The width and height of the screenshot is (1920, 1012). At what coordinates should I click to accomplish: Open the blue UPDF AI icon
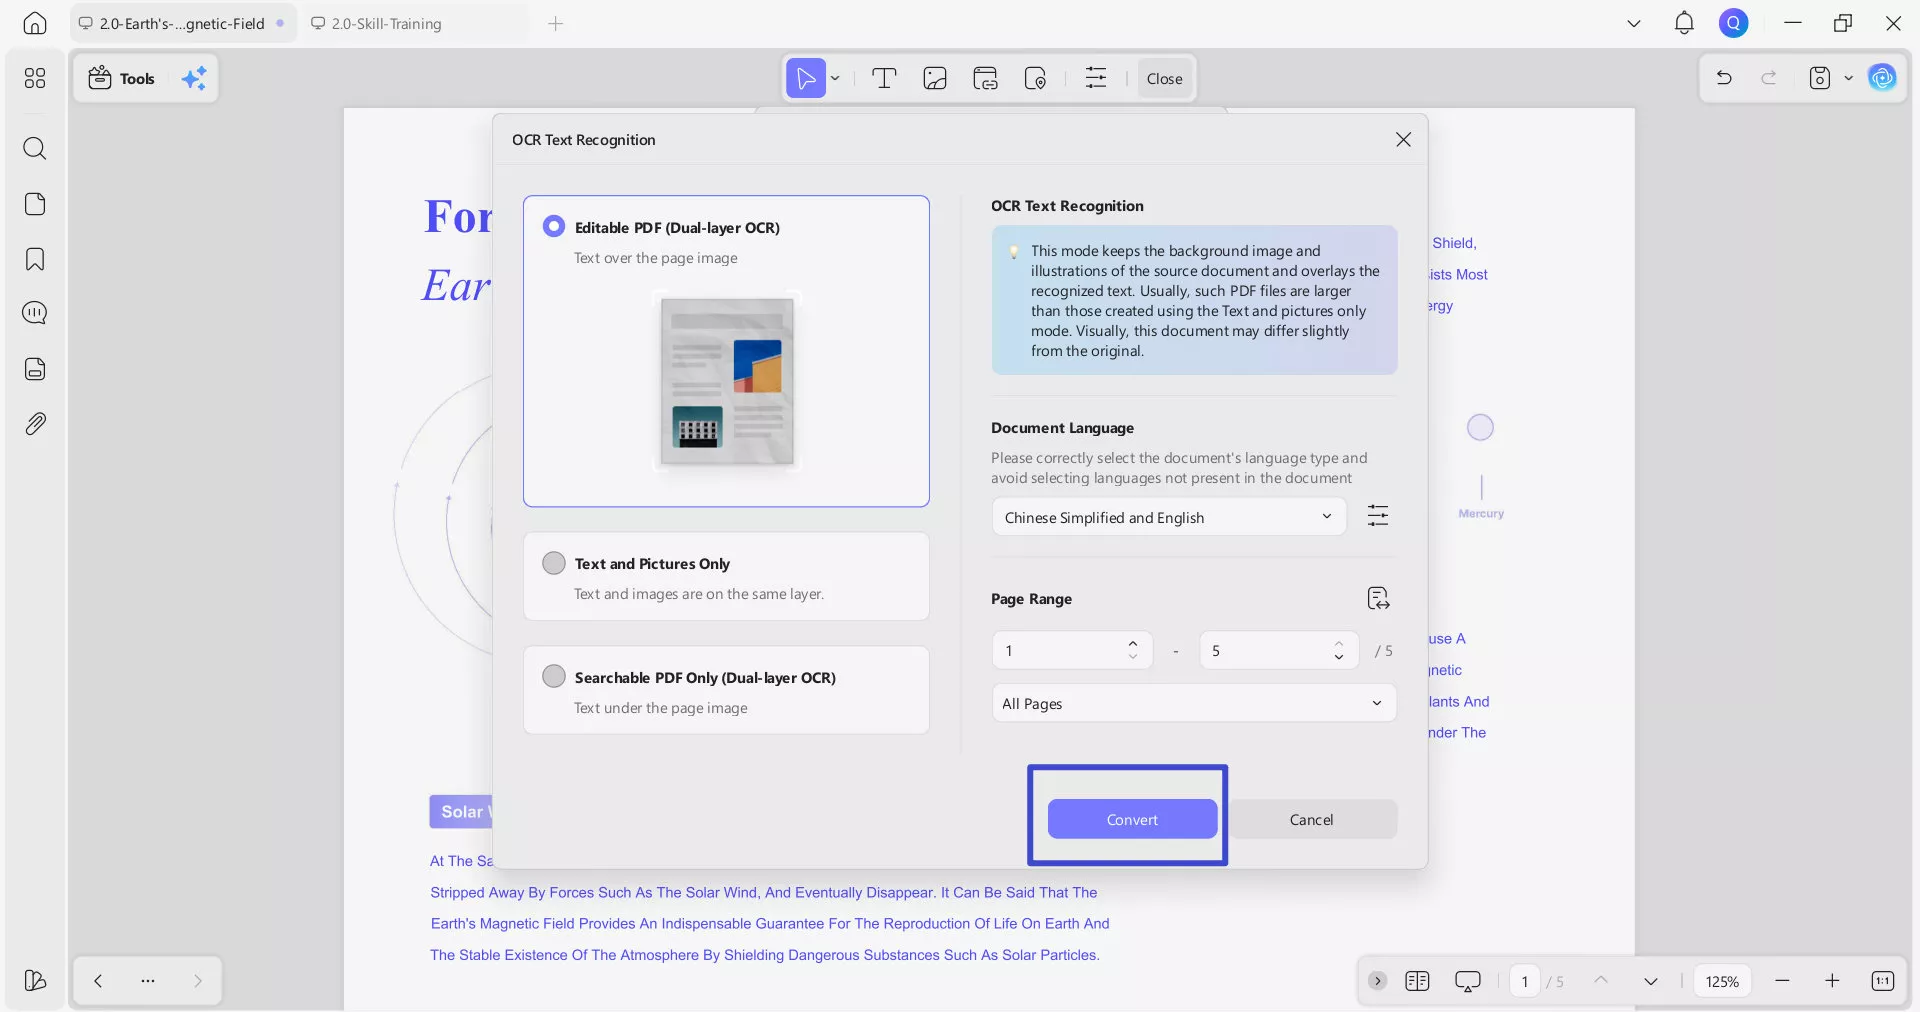coord(1882,78)
